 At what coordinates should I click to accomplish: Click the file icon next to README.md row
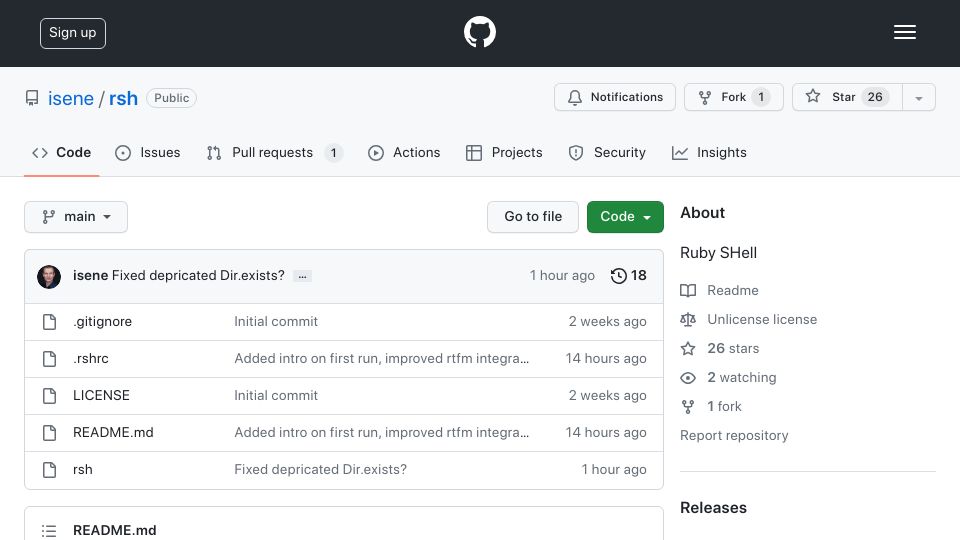(x=50, y=433)
